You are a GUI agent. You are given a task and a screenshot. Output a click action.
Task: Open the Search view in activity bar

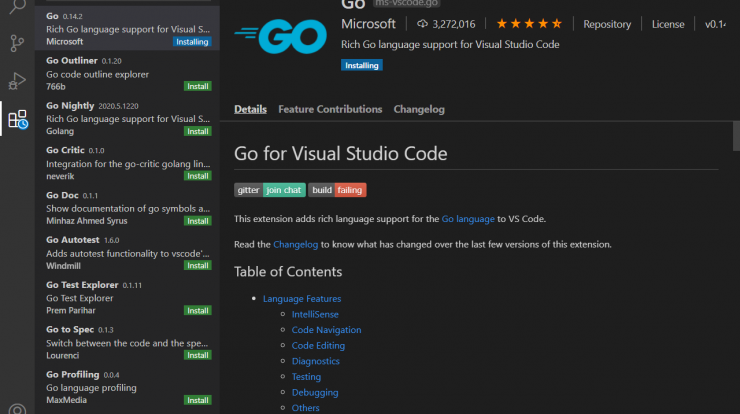click(17, 6)
